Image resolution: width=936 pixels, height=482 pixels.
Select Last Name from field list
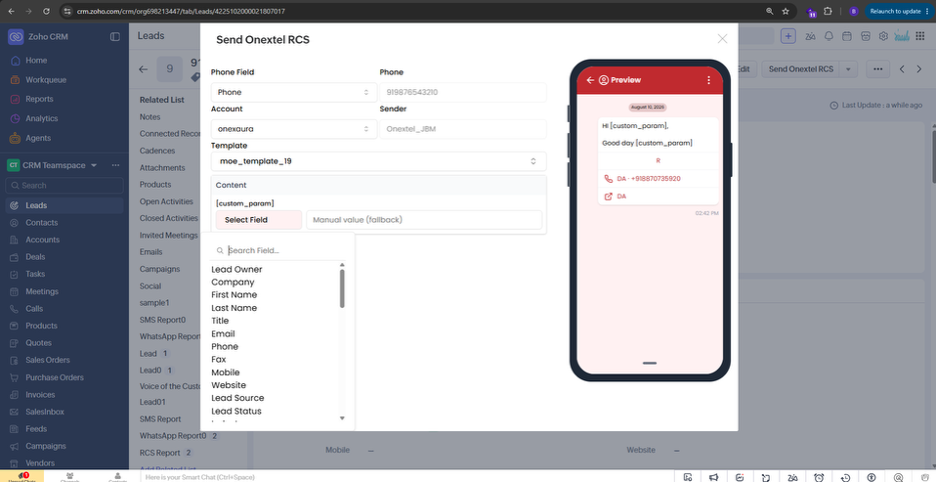click(234, 308)
